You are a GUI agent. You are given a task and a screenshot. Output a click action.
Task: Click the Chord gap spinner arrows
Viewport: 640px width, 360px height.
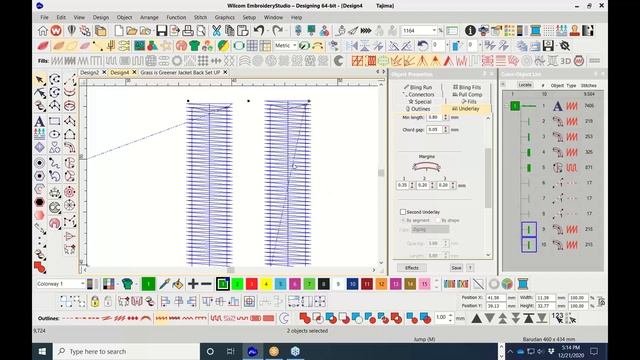tap(445, 129)
